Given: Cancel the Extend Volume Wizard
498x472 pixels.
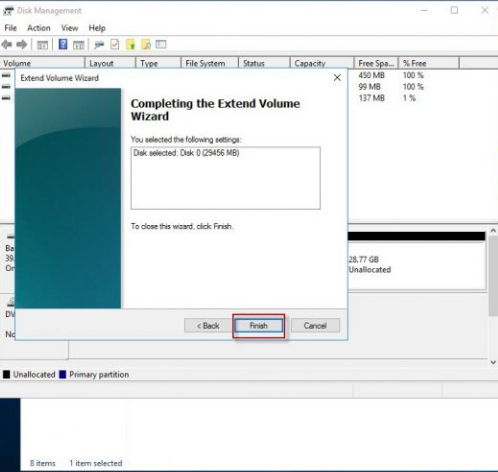Looking at the screenshot, I should click(x=315, y=326).
